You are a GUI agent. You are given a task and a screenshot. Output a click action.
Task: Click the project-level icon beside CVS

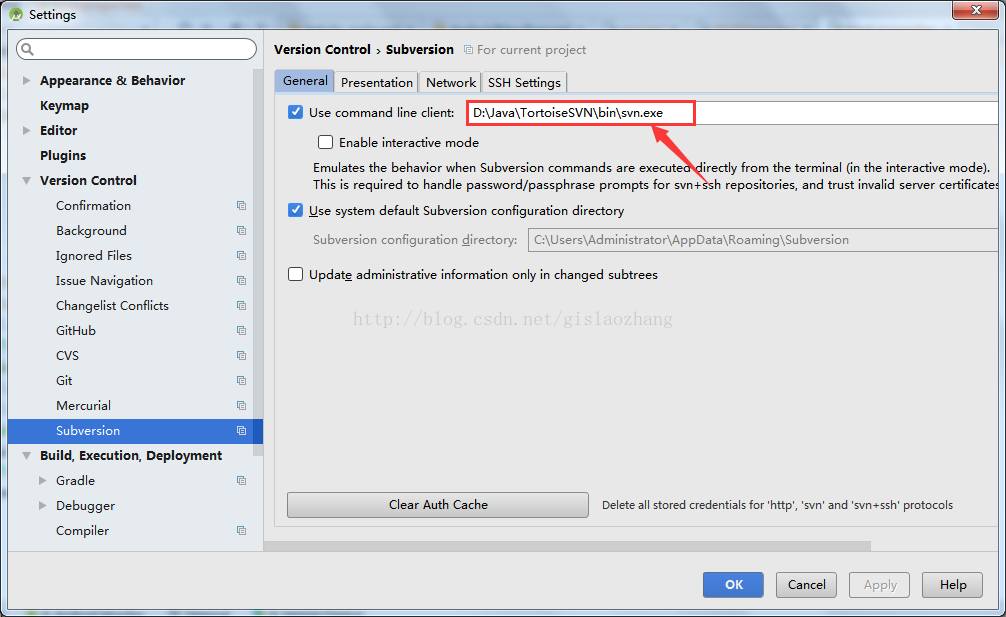[x=241, y=355]
